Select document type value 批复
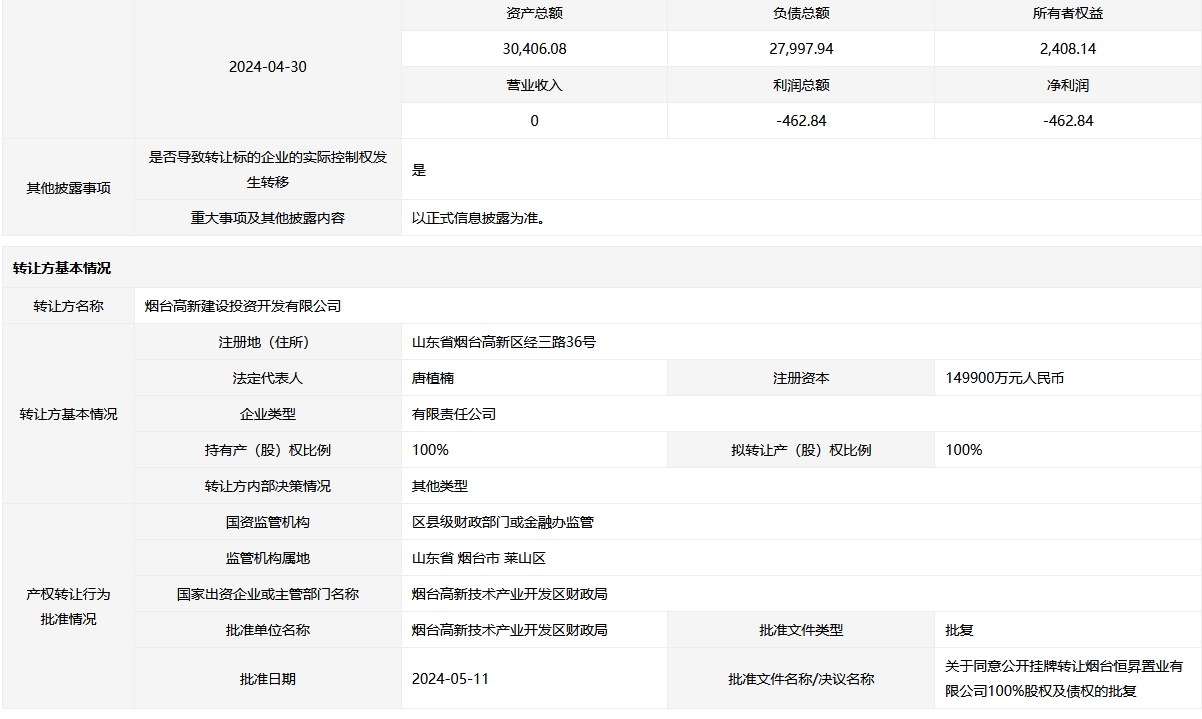Viewport: 1202px width, 719px height. click(x=959, y=630)
